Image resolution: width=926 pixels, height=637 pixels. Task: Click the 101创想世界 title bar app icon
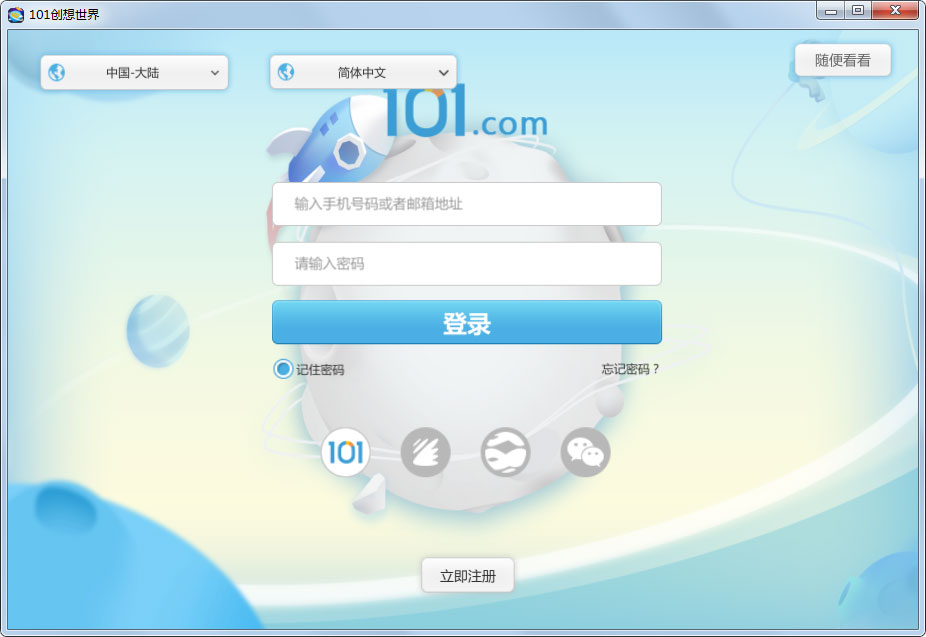click(x=15, y=14)
